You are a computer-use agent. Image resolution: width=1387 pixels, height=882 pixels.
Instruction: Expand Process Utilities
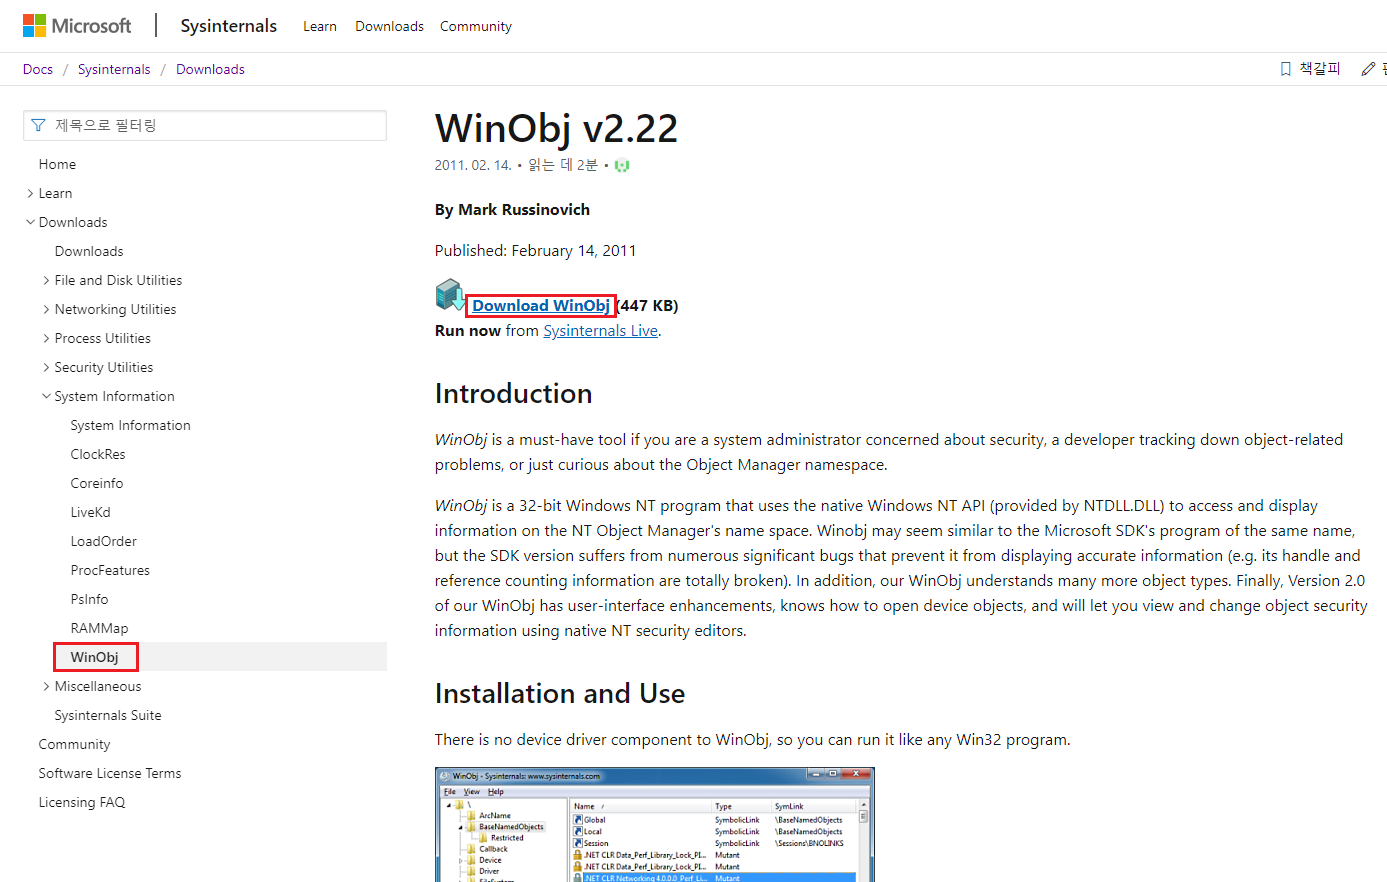point(46,338)
